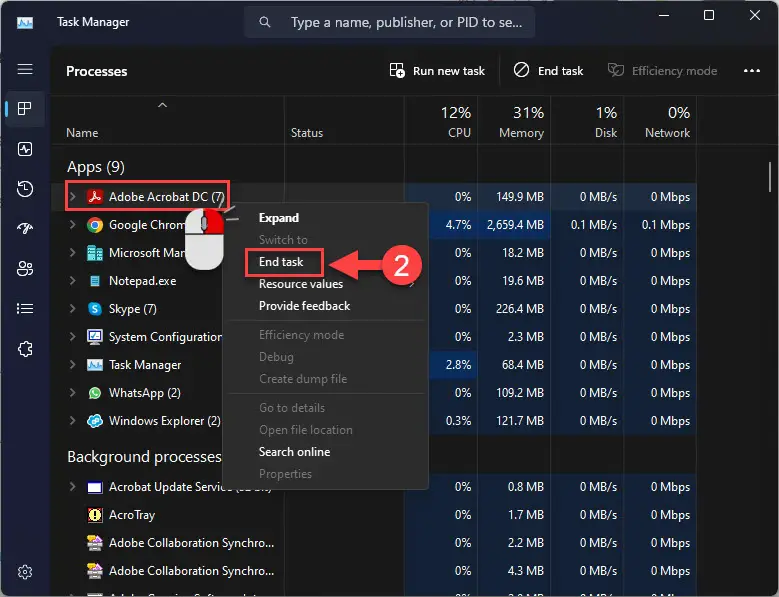Viewport: 779px width, 597px height.
Task: Open the Startup apps page icon
Action: pyautogui.click(x=25, y=228)
